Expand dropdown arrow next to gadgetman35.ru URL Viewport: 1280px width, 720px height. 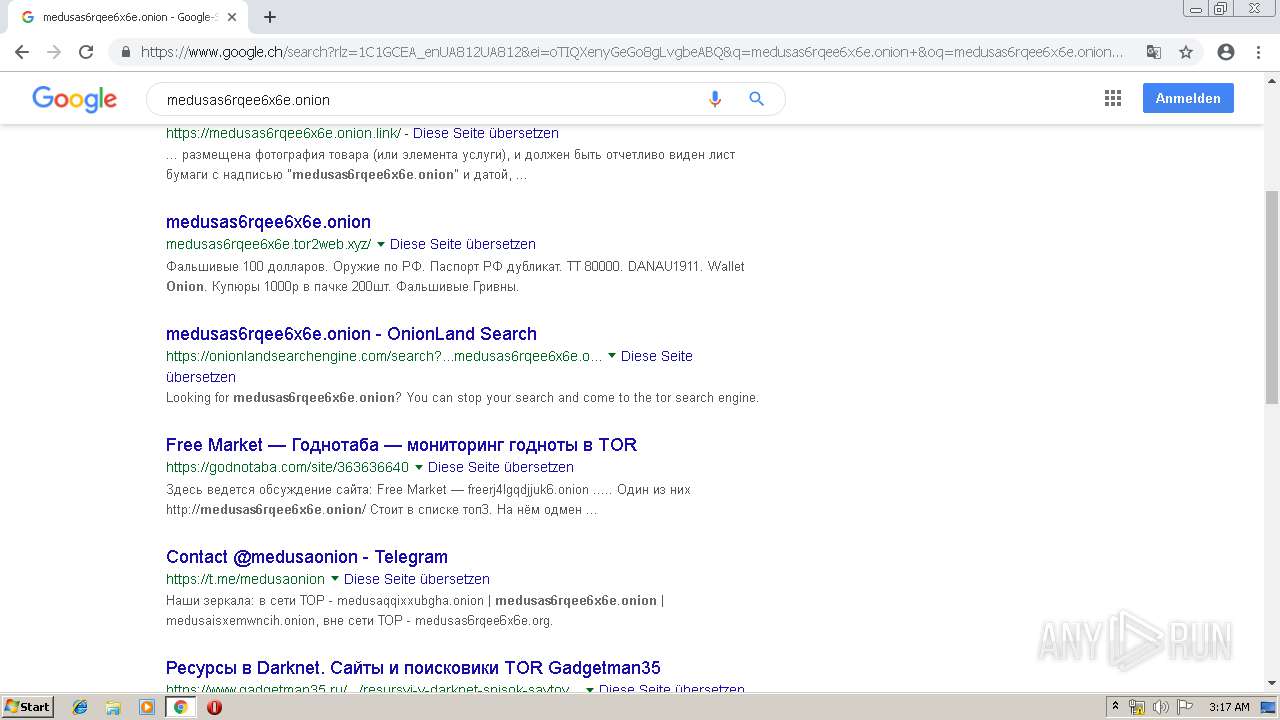[590, 690]
